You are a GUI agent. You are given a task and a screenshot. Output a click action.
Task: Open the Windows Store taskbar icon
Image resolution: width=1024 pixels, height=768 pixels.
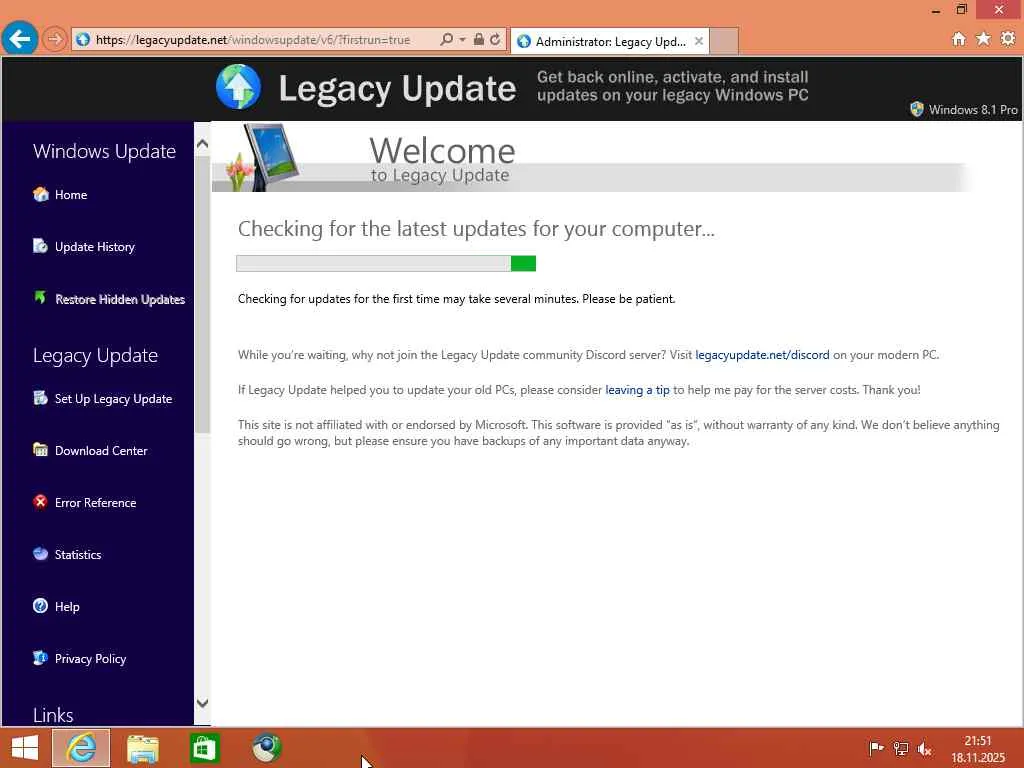coord(204,748)
